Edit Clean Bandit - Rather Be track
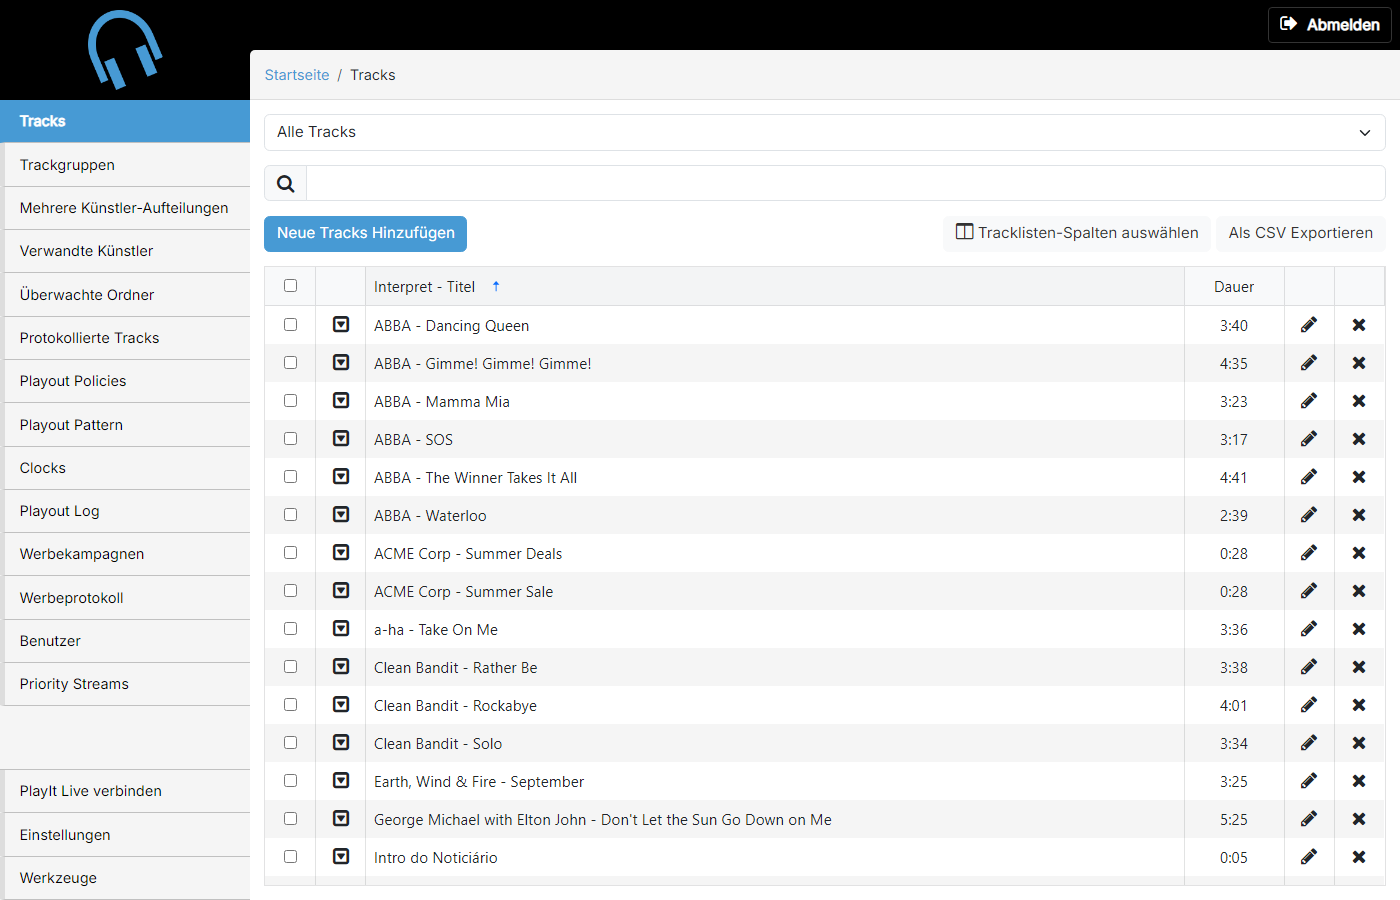This screenshot has height=900, width=1400. coord(1309,667)
